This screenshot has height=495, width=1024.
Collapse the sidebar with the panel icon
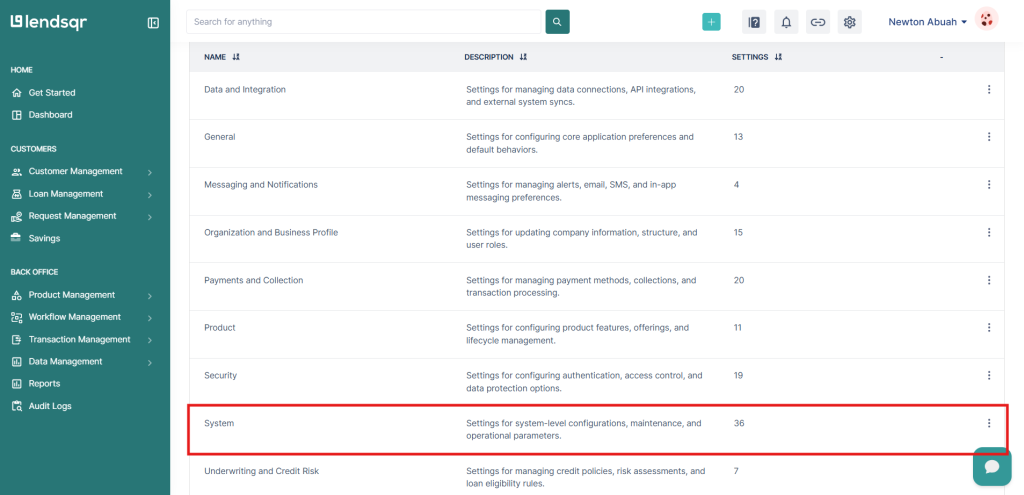pyautogui.click(x=153, y=22)
